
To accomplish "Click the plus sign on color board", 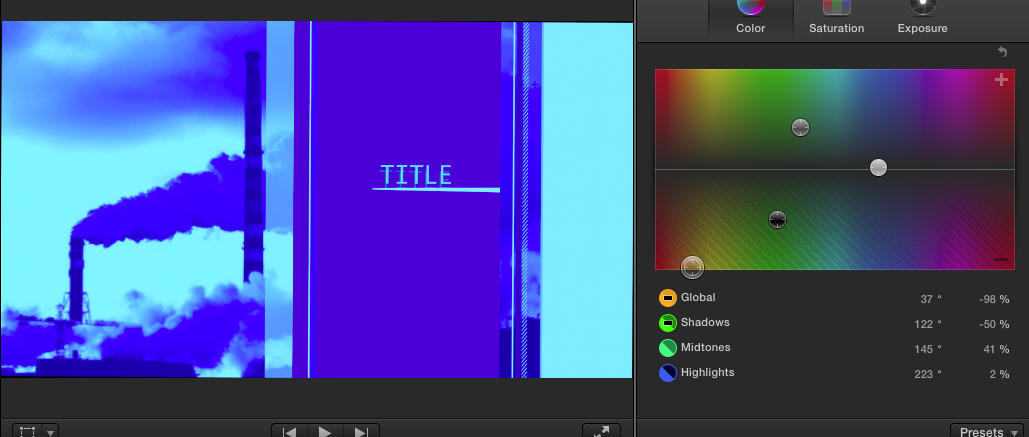I will tap(1001, 80).
